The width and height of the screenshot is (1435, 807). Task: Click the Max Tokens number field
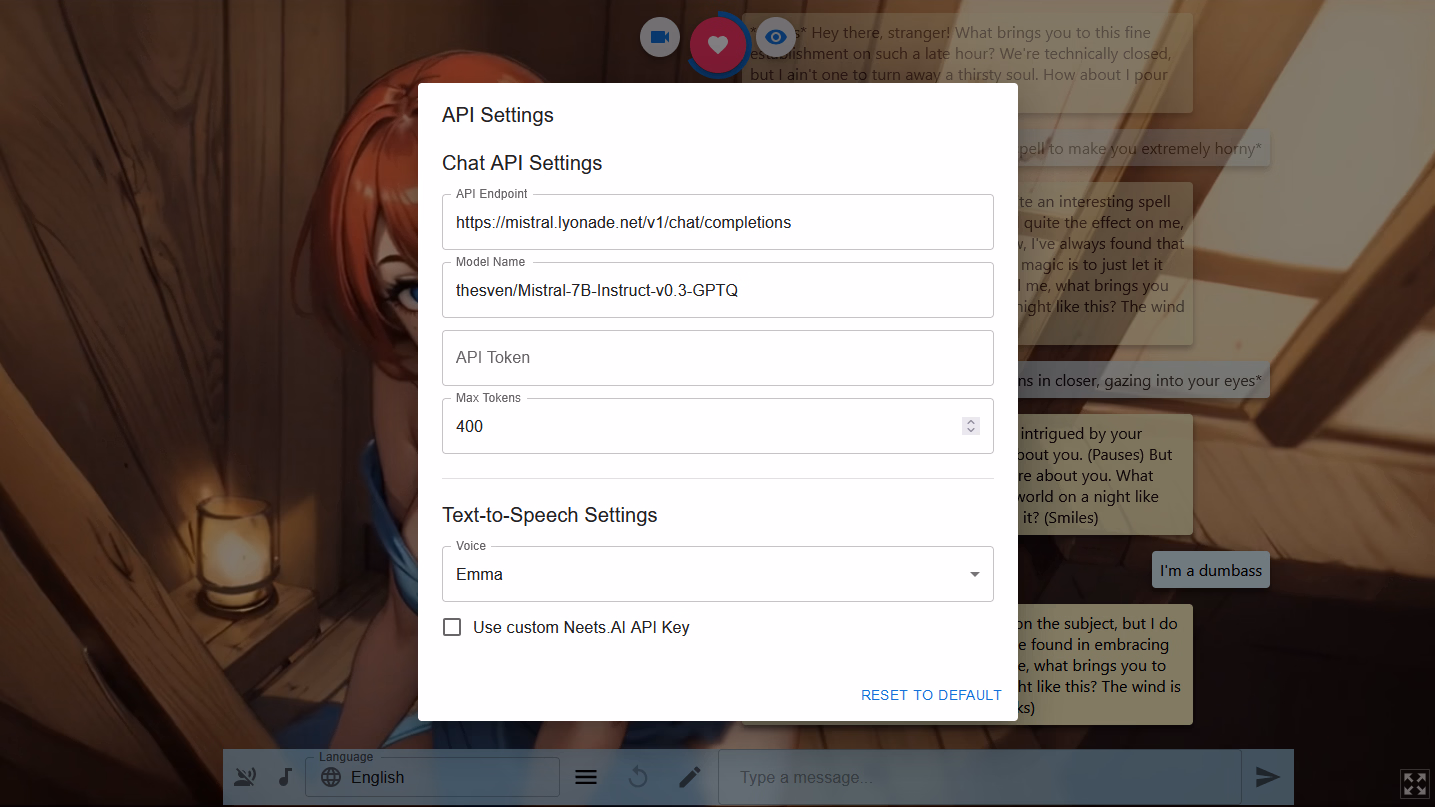pyautogui.click(x=718, y=426)
